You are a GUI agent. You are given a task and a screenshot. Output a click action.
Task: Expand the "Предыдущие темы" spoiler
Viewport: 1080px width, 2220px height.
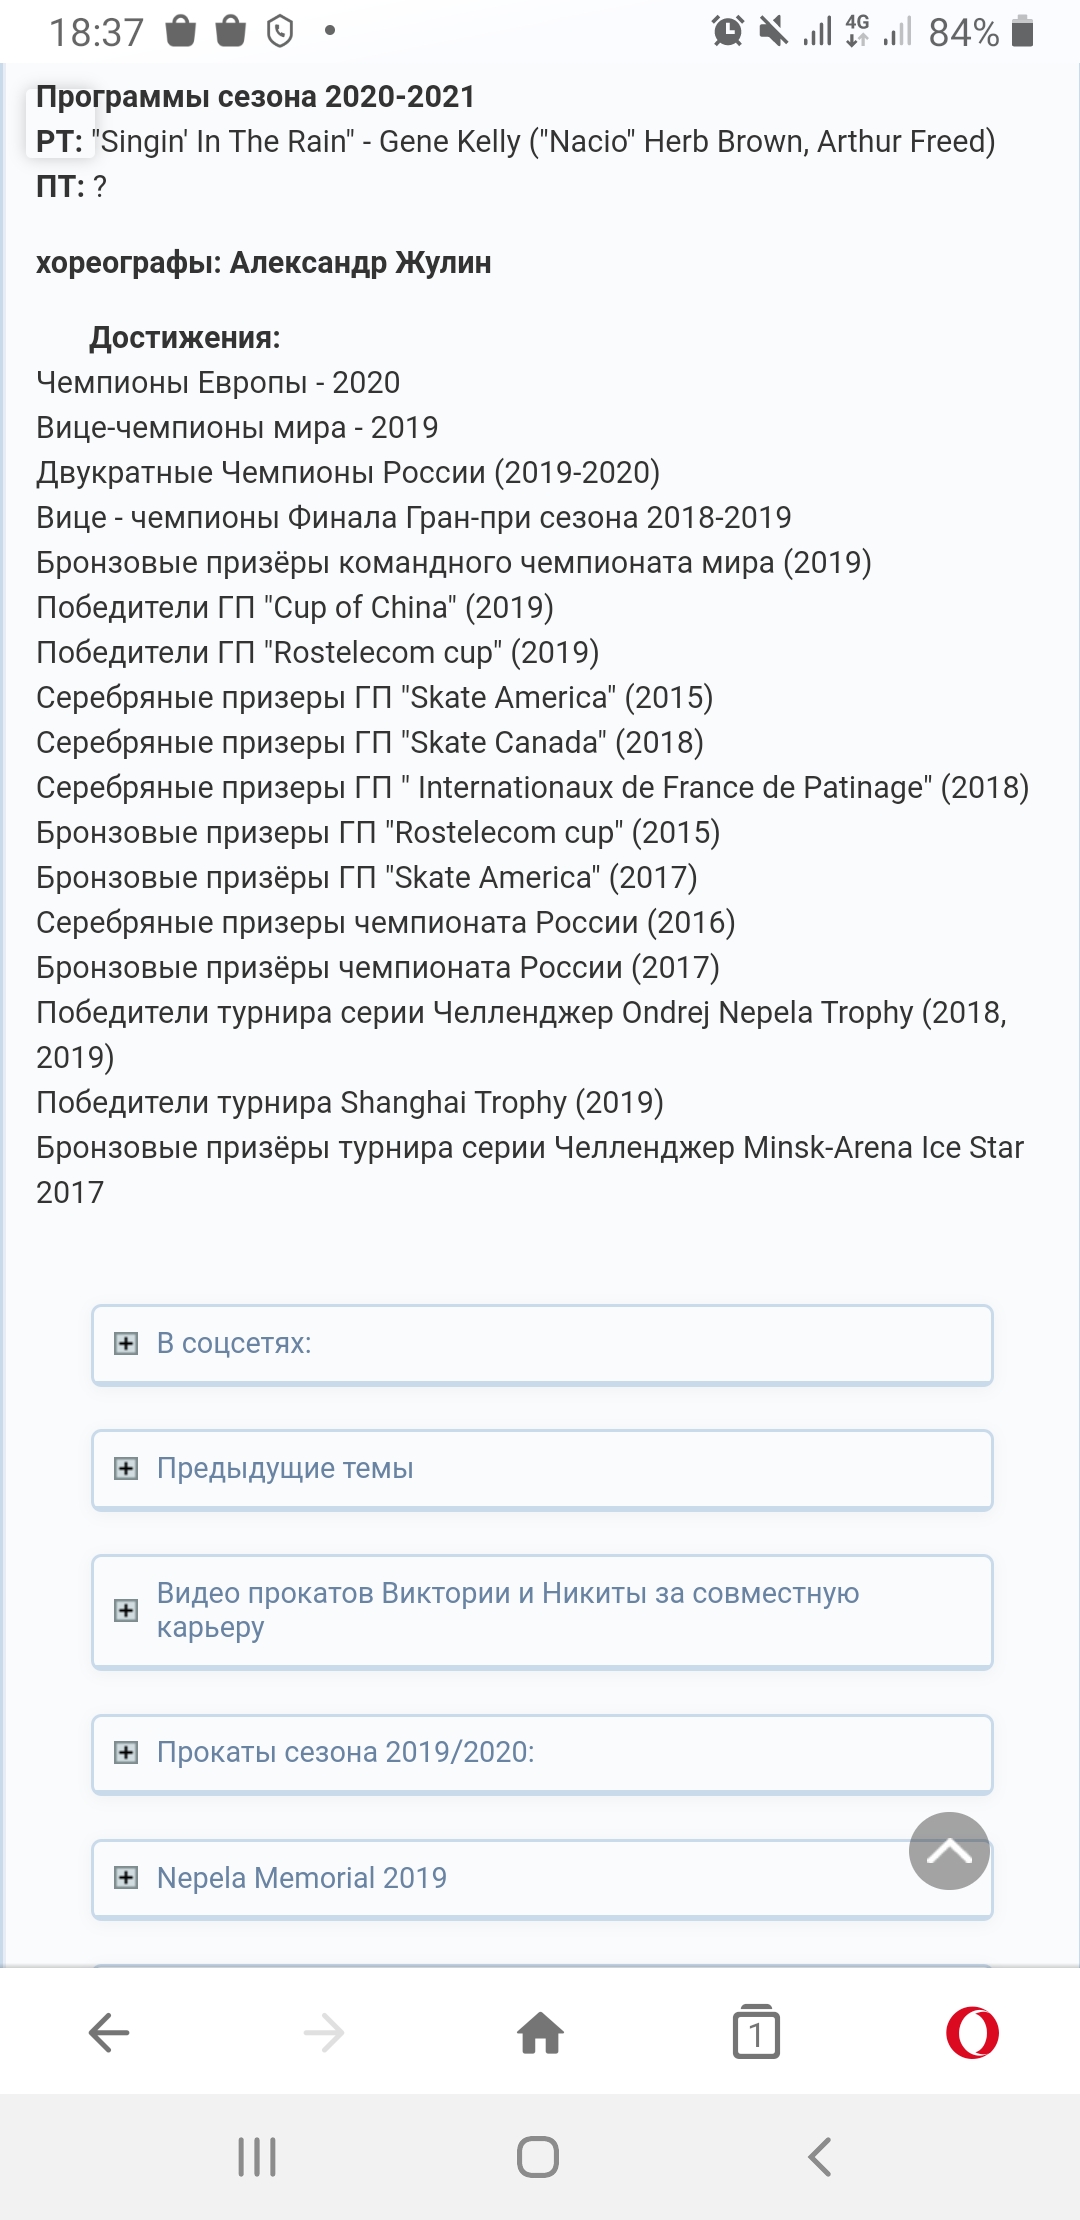click(x=542, y=1469)
